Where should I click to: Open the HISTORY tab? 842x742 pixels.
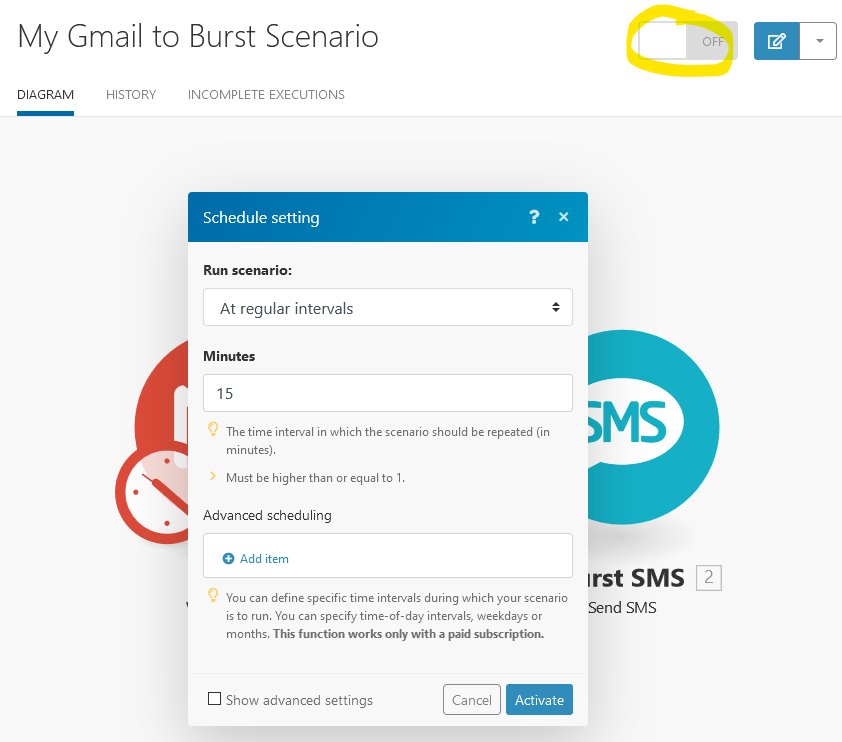click(x=131, y=94)
